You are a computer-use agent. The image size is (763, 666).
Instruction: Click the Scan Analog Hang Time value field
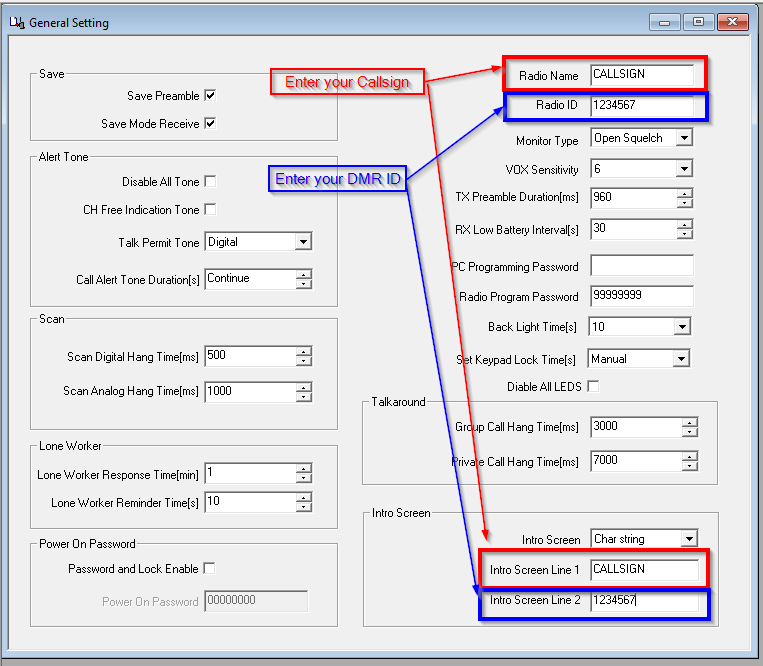click(x=250, y=392)
